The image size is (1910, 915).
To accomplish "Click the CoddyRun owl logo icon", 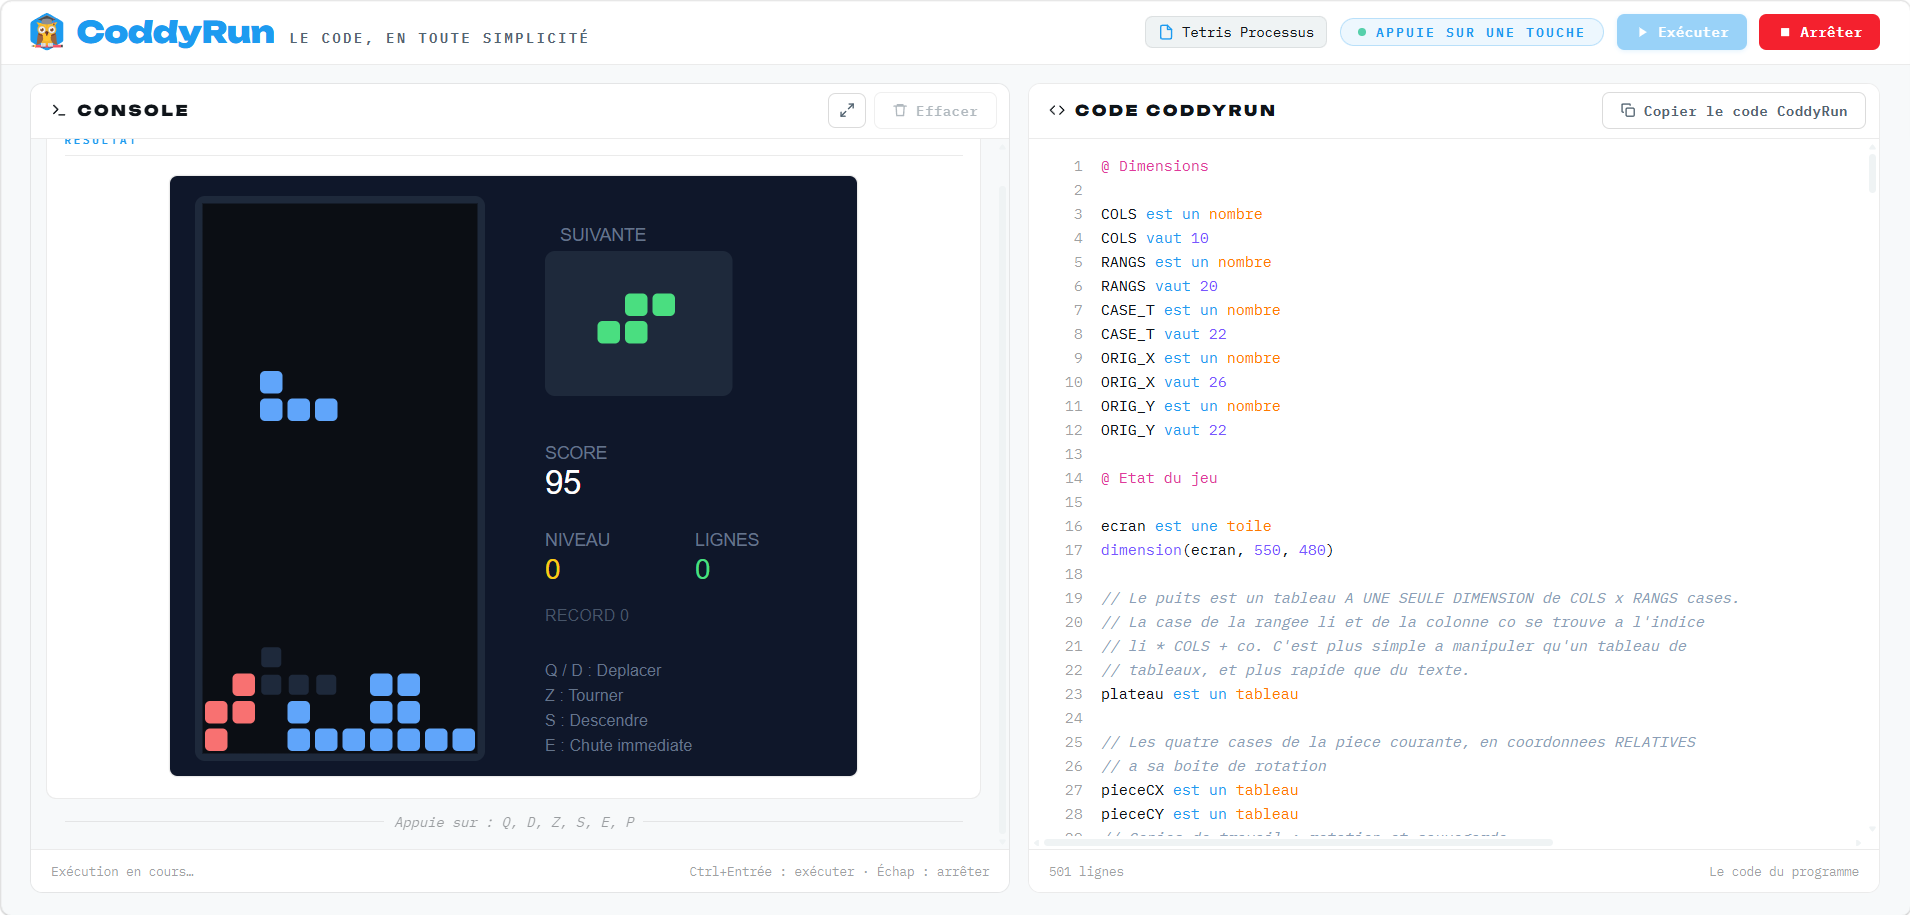I will (47, 32).
